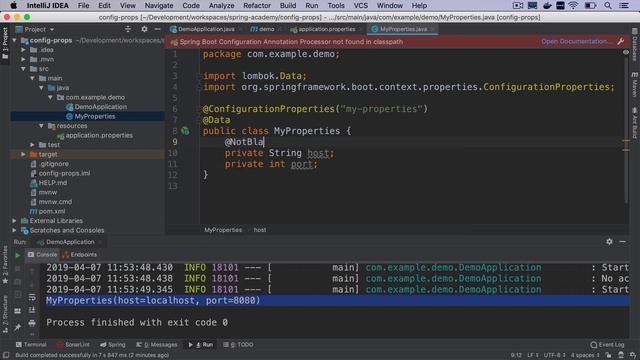Click the print icon in the run console
640x360 pixels.
tap(32, 323)
